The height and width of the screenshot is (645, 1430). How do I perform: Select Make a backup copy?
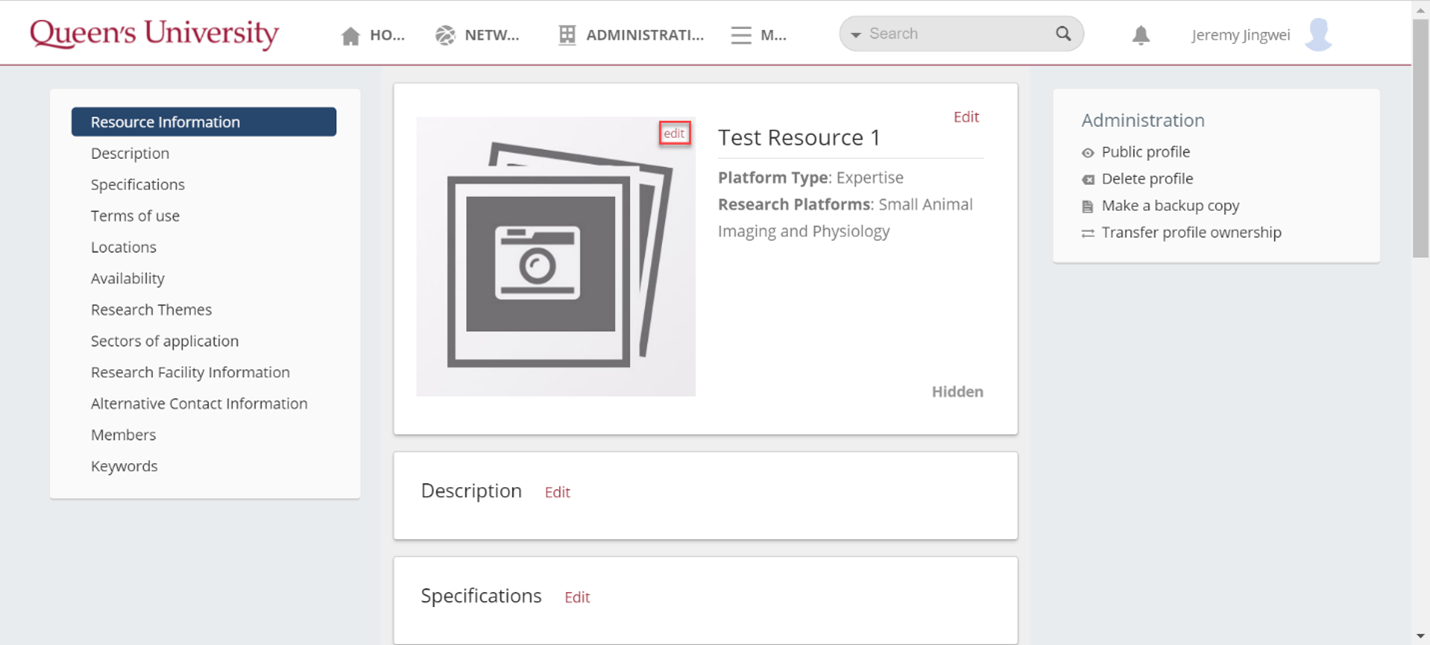pos(1170,206)
